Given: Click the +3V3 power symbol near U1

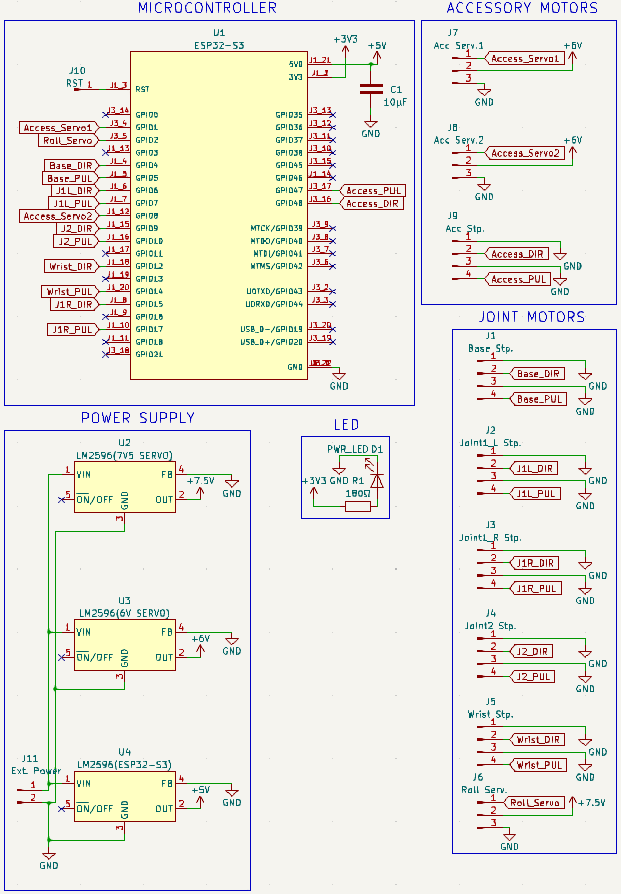Looking at the screenshot, I should [345, 51].
